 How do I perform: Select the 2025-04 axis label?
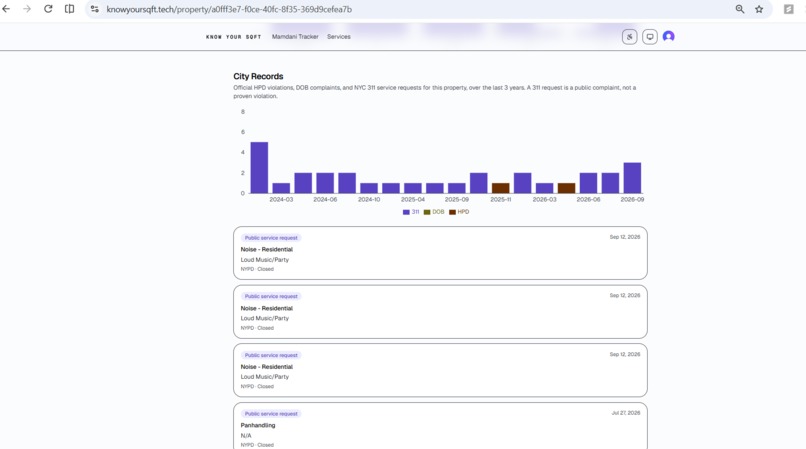point(413,200)
